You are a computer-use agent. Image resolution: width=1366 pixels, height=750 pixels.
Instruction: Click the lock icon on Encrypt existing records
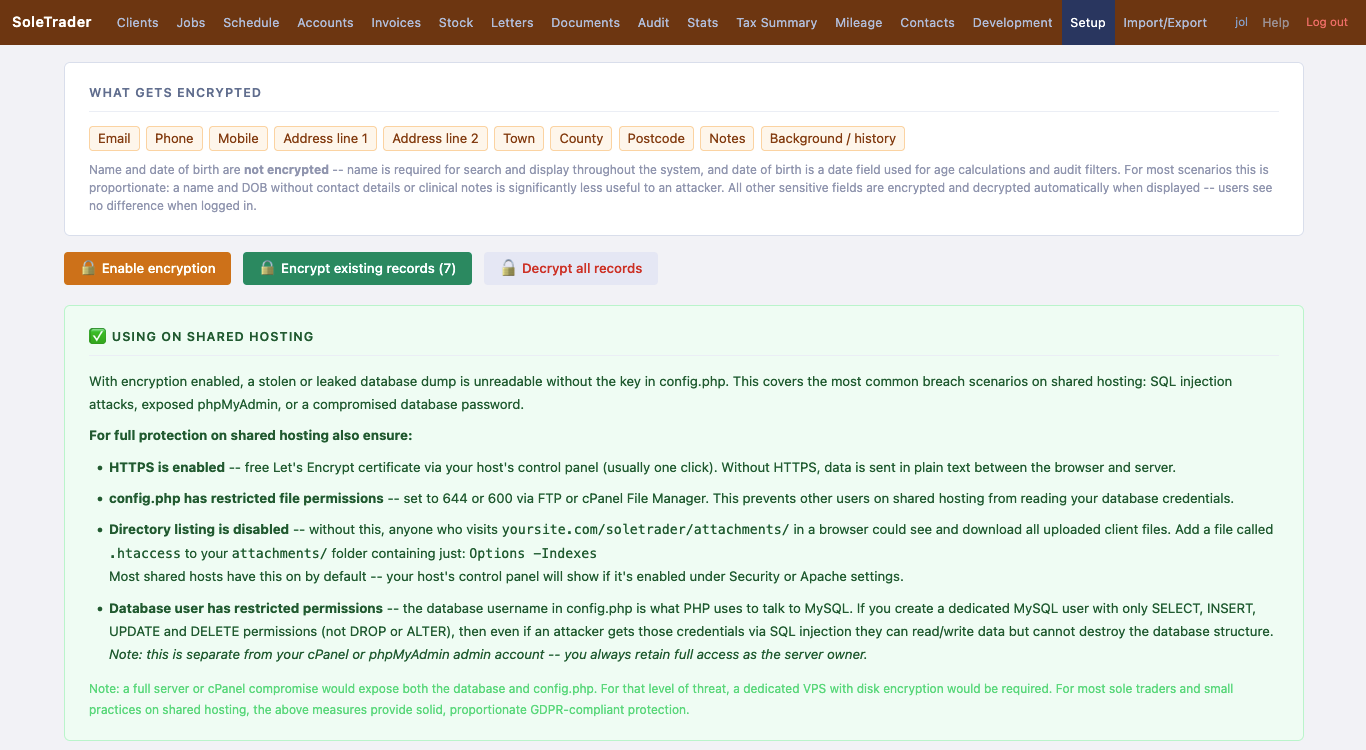point(267,268)
